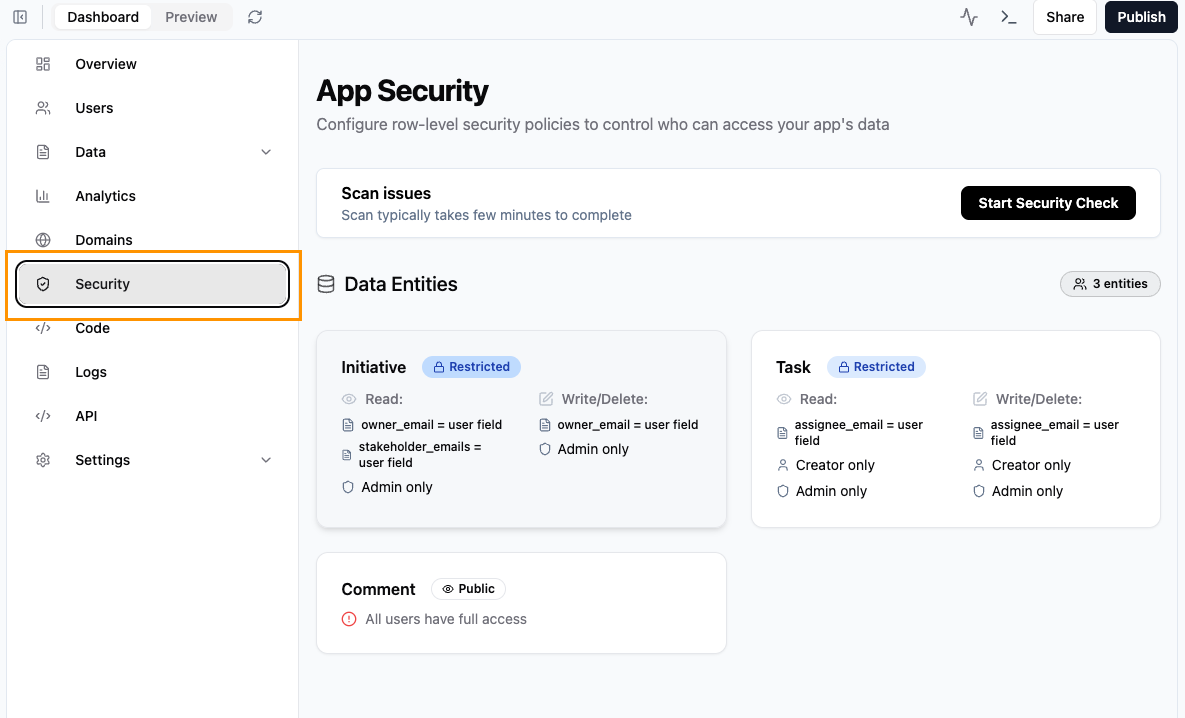
Task: Open the Comment entity card
Action: click(x=521, y=603)
